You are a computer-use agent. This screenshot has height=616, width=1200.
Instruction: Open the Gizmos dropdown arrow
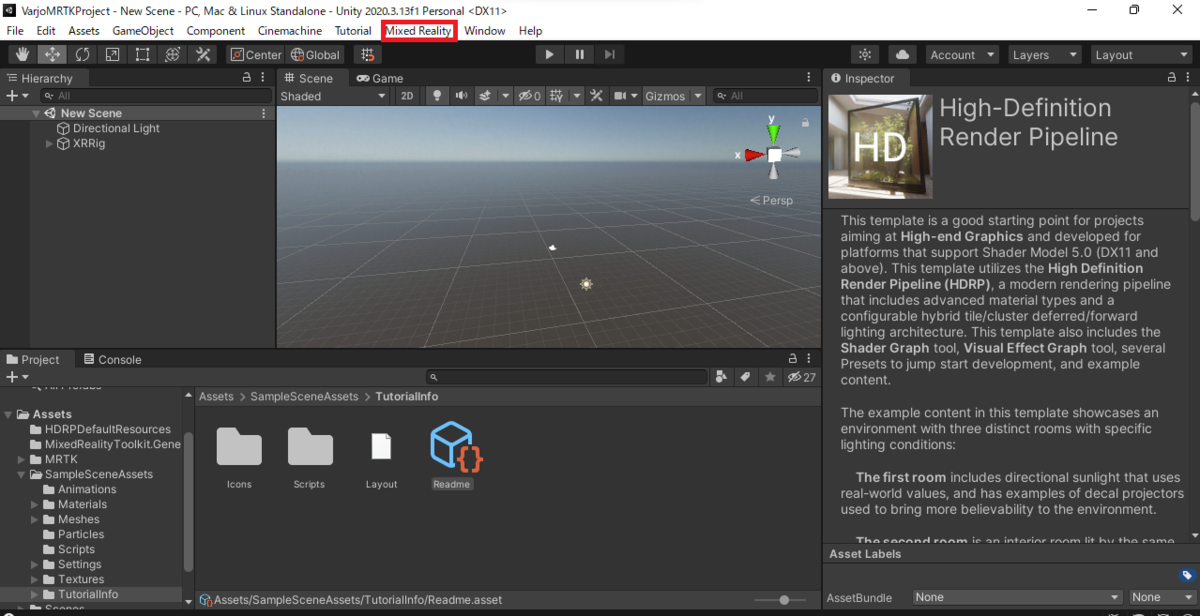pos(697,96)
